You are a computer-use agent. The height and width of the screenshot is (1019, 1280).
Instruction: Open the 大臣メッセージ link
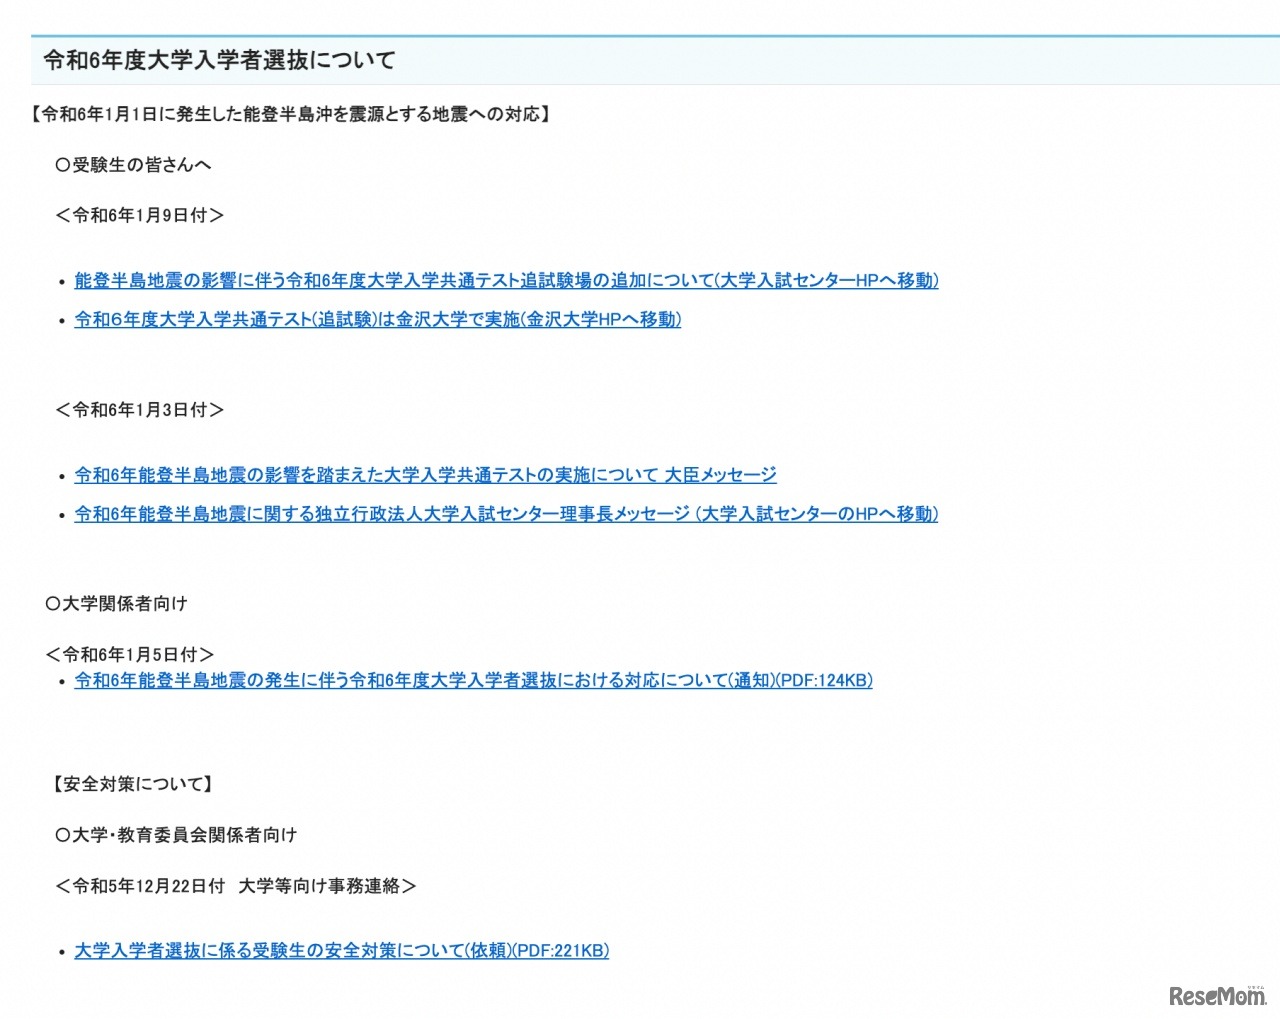click(424, 475)
